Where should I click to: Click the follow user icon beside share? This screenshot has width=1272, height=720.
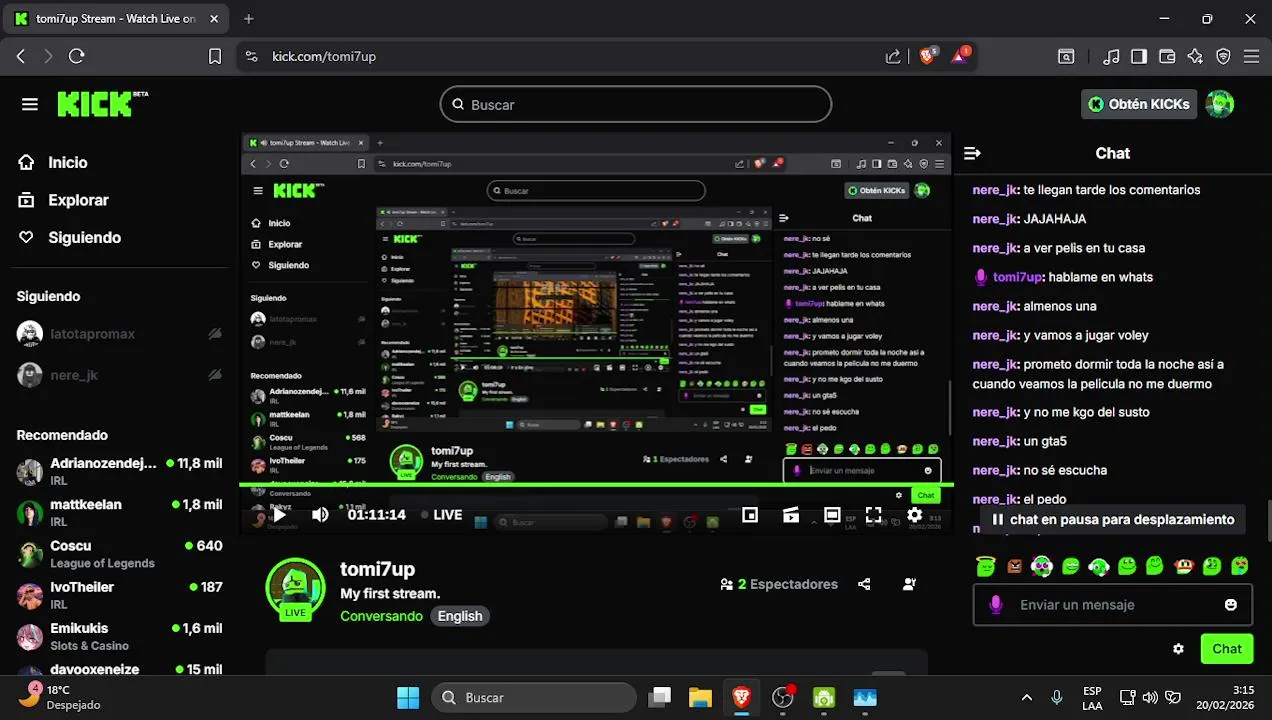point(909,584)
